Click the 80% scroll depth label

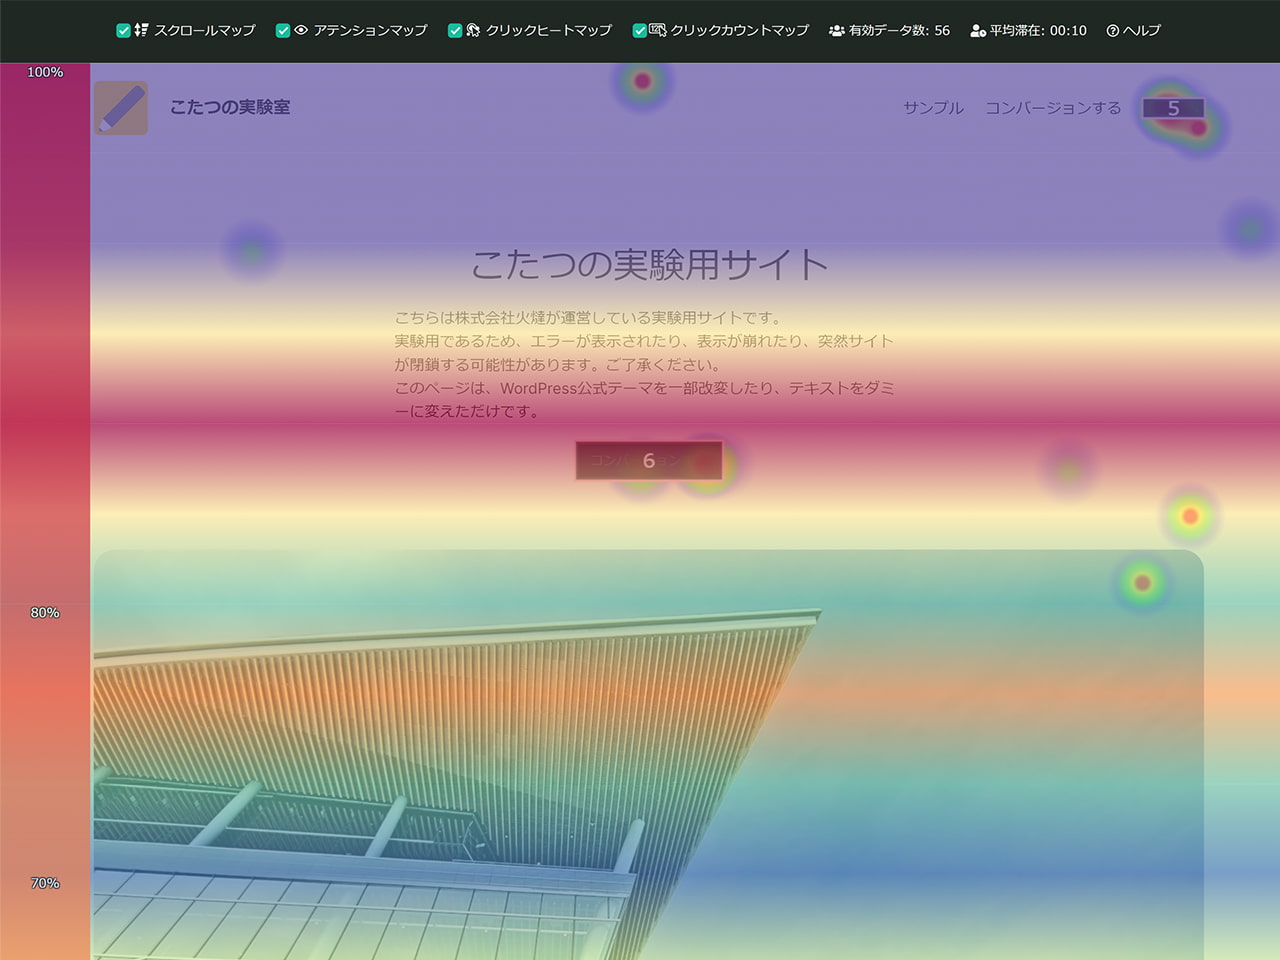click(x=45, y=613)
